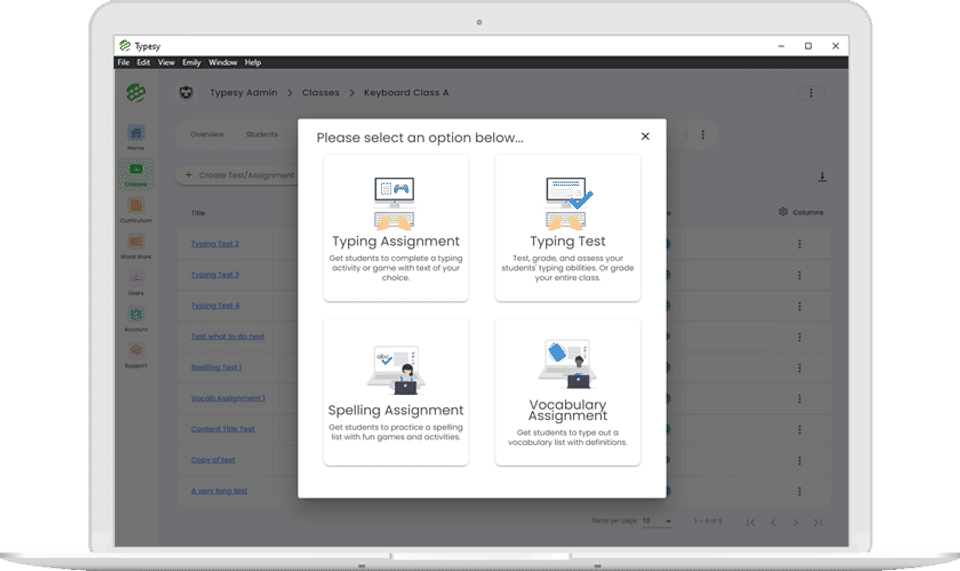Go to the last page of results
The image size is (960, 571).
point(817,522)
